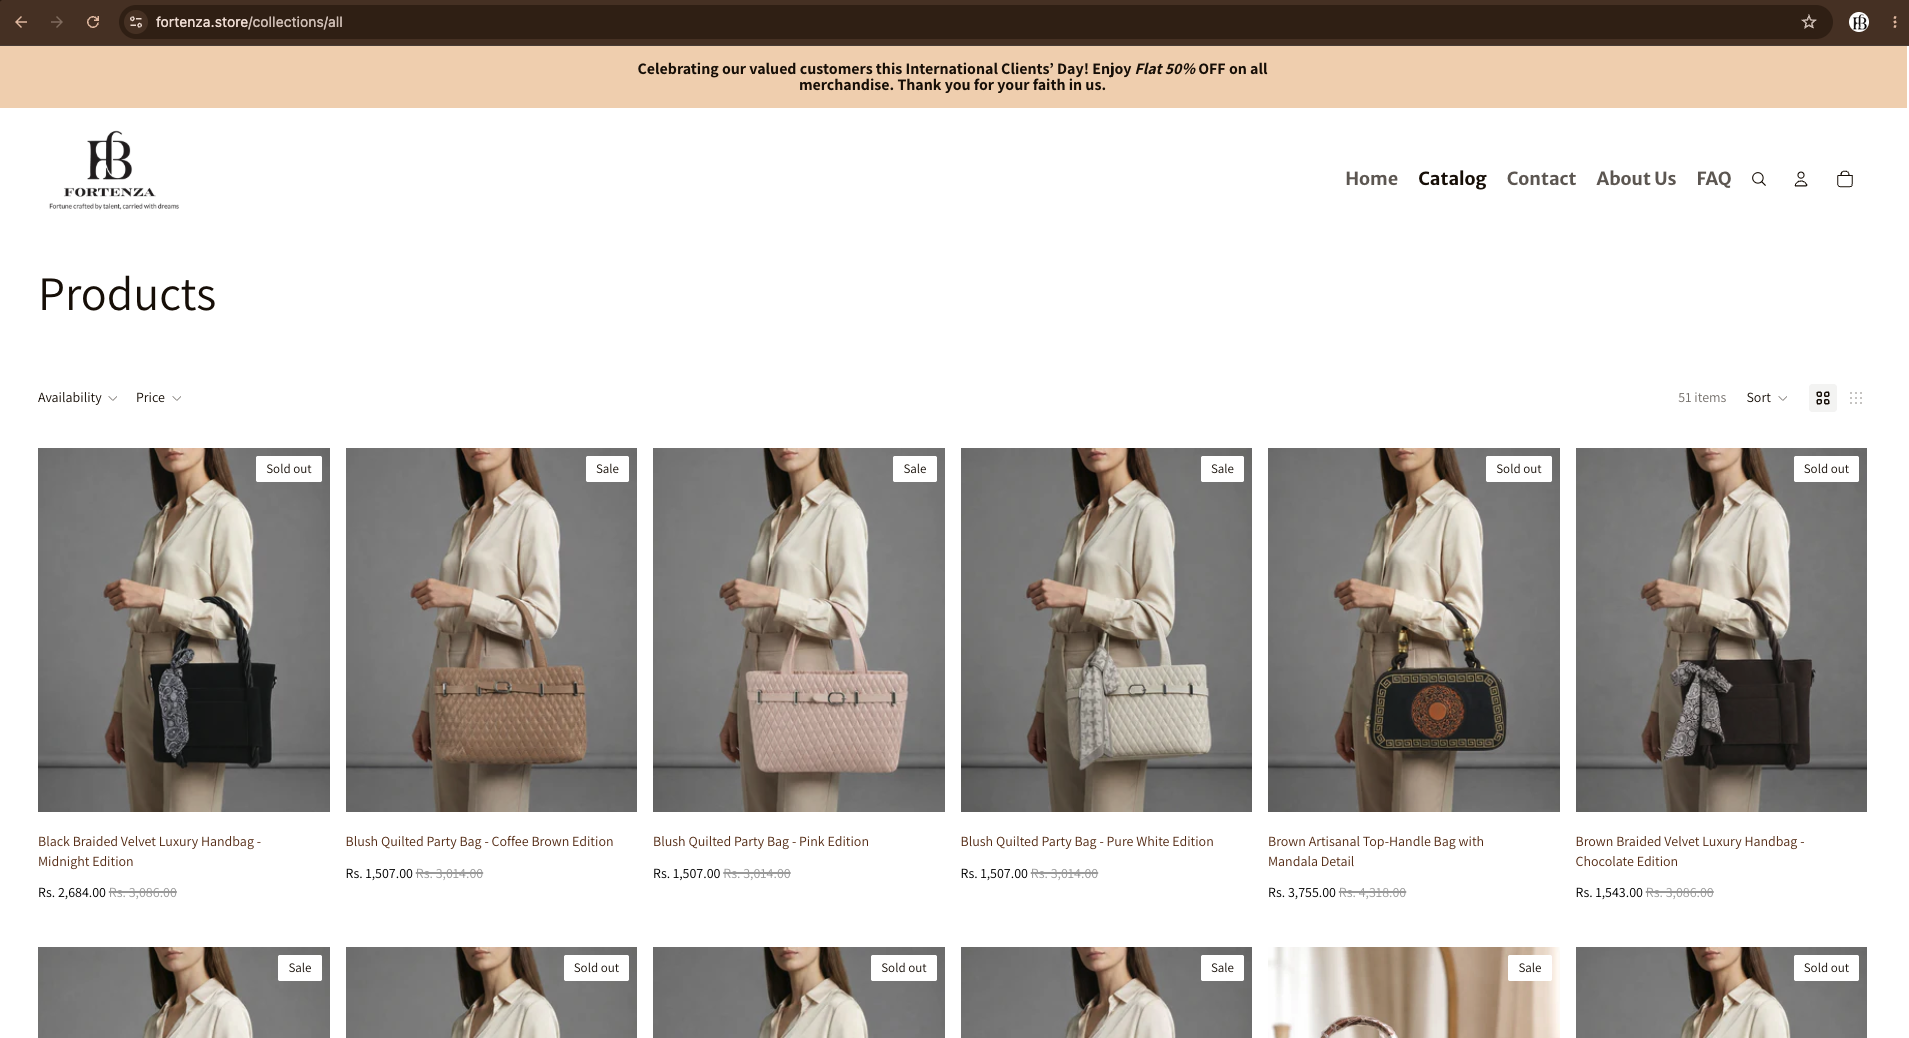Reload the page with the refresh icon
The width and height of the screenshot is (1909, 1038).
click(x=93, y=22)
